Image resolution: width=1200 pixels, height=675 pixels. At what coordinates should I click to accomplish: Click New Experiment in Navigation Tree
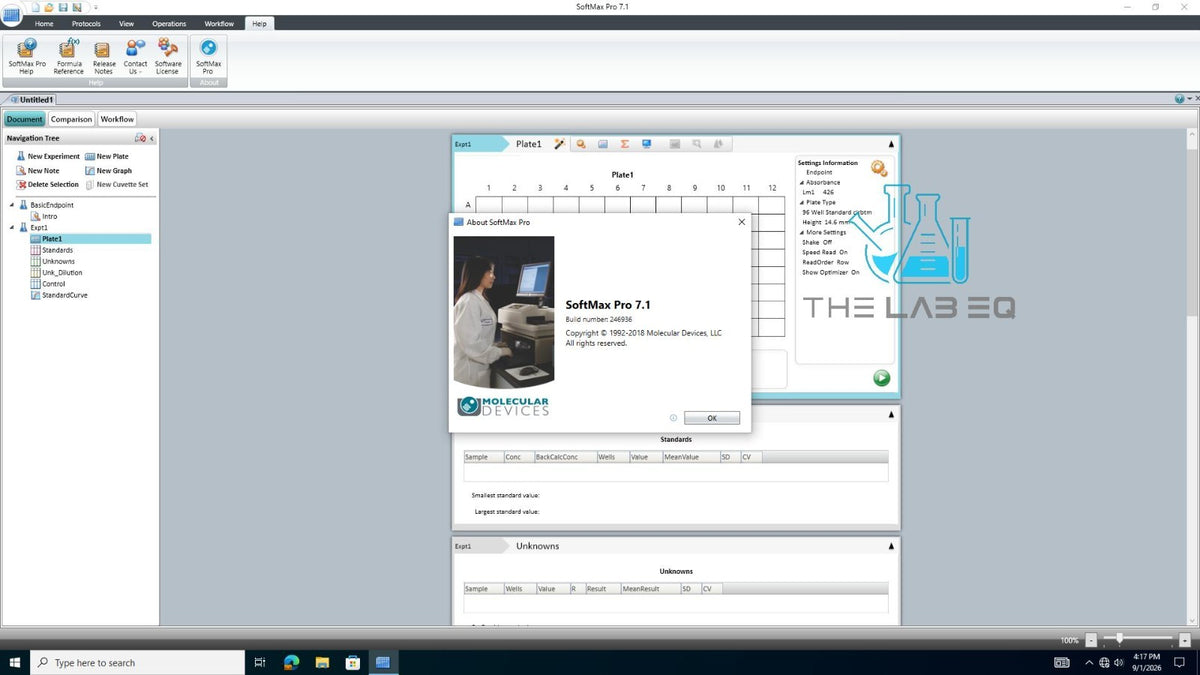pos(48,156)
